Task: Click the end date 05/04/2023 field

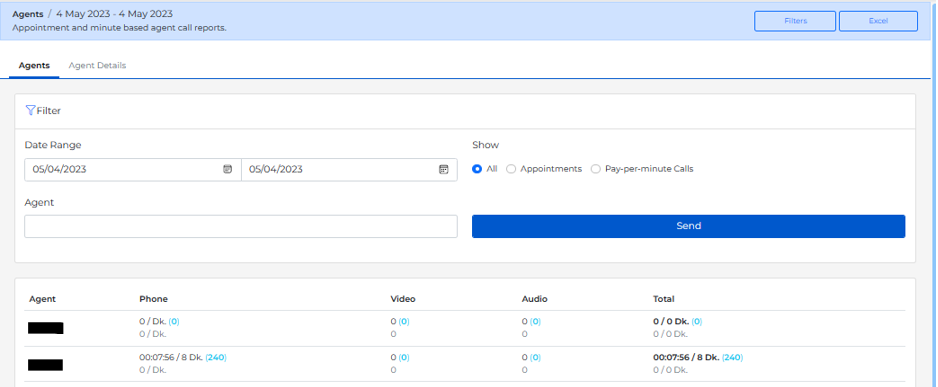Action: [349, 169]
